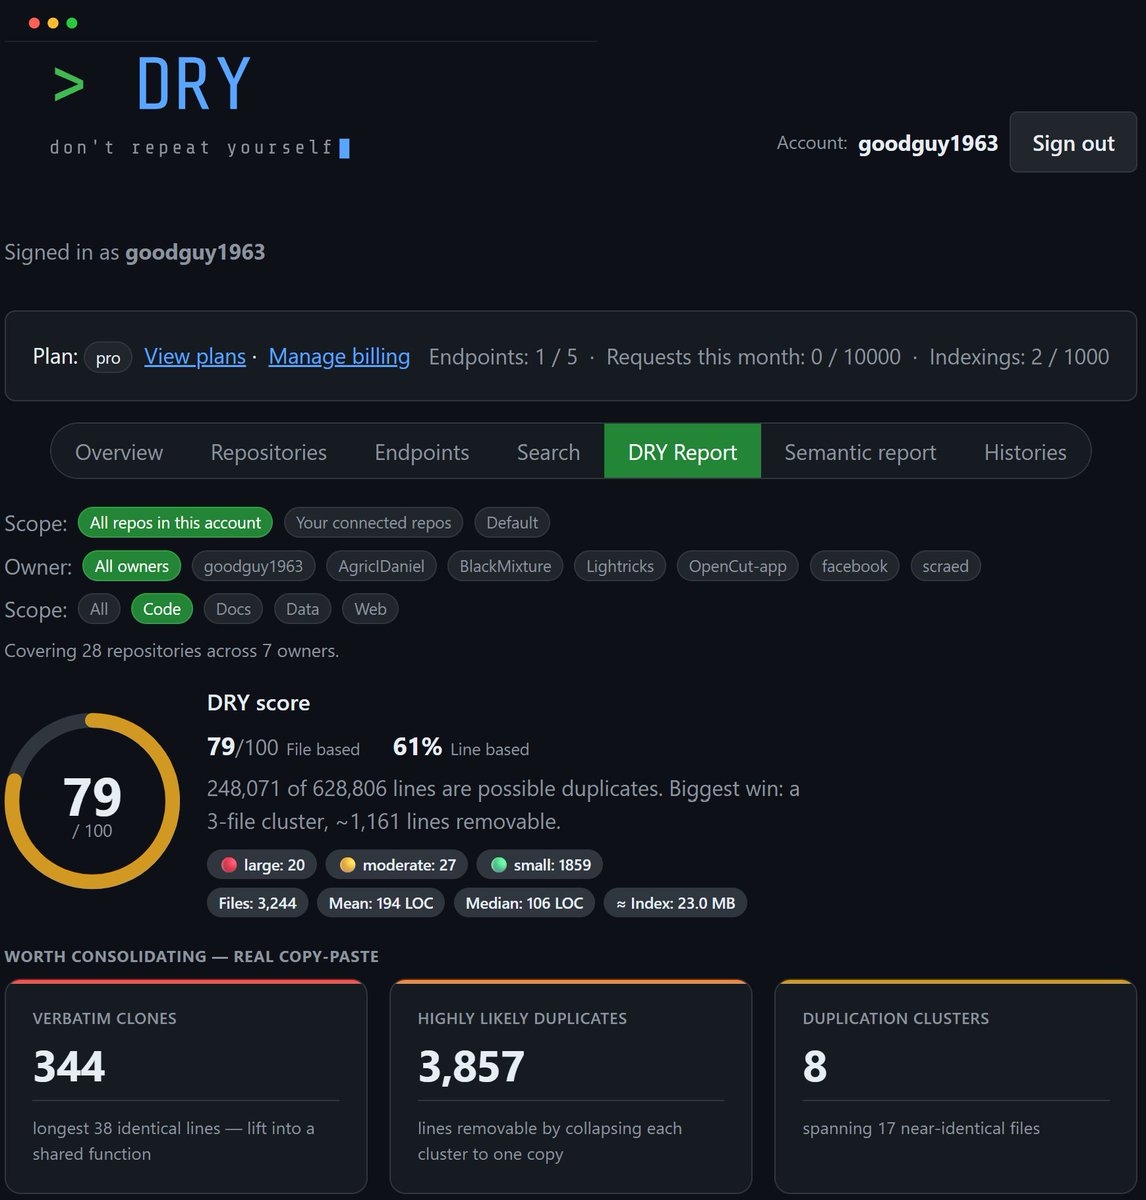The image size is (1146, 1200).
Task: Click the 'Mean: 194 LOC' badge
Action: click(381, 903)
